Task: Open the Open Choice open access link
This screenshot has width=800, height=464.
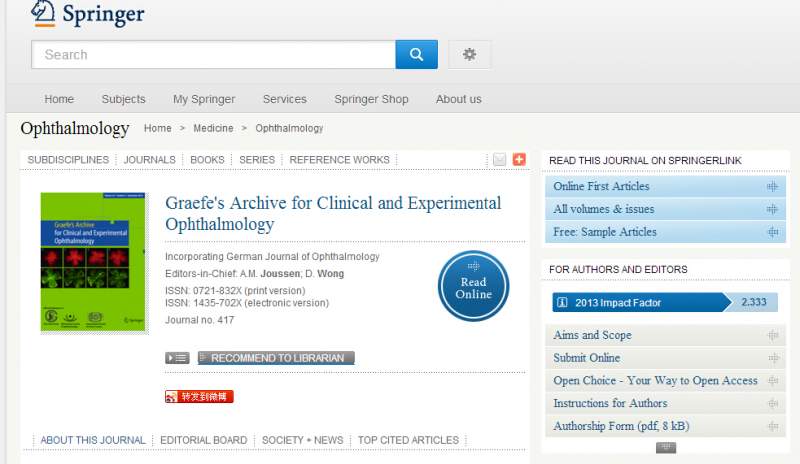Action: pos(656,381)
